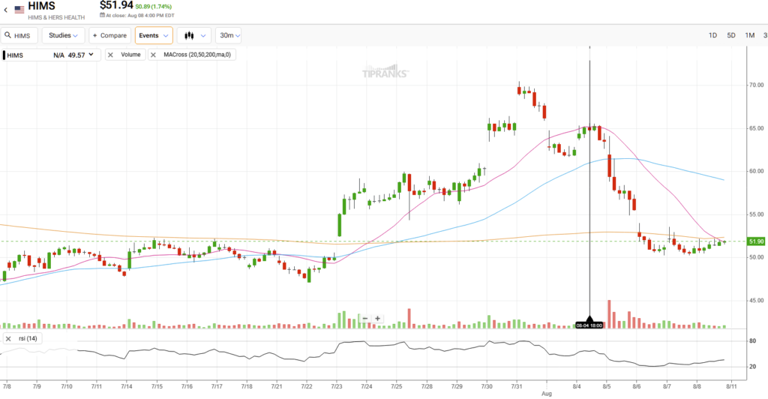Click the 51.90 current price label

[x=756, y=241]
